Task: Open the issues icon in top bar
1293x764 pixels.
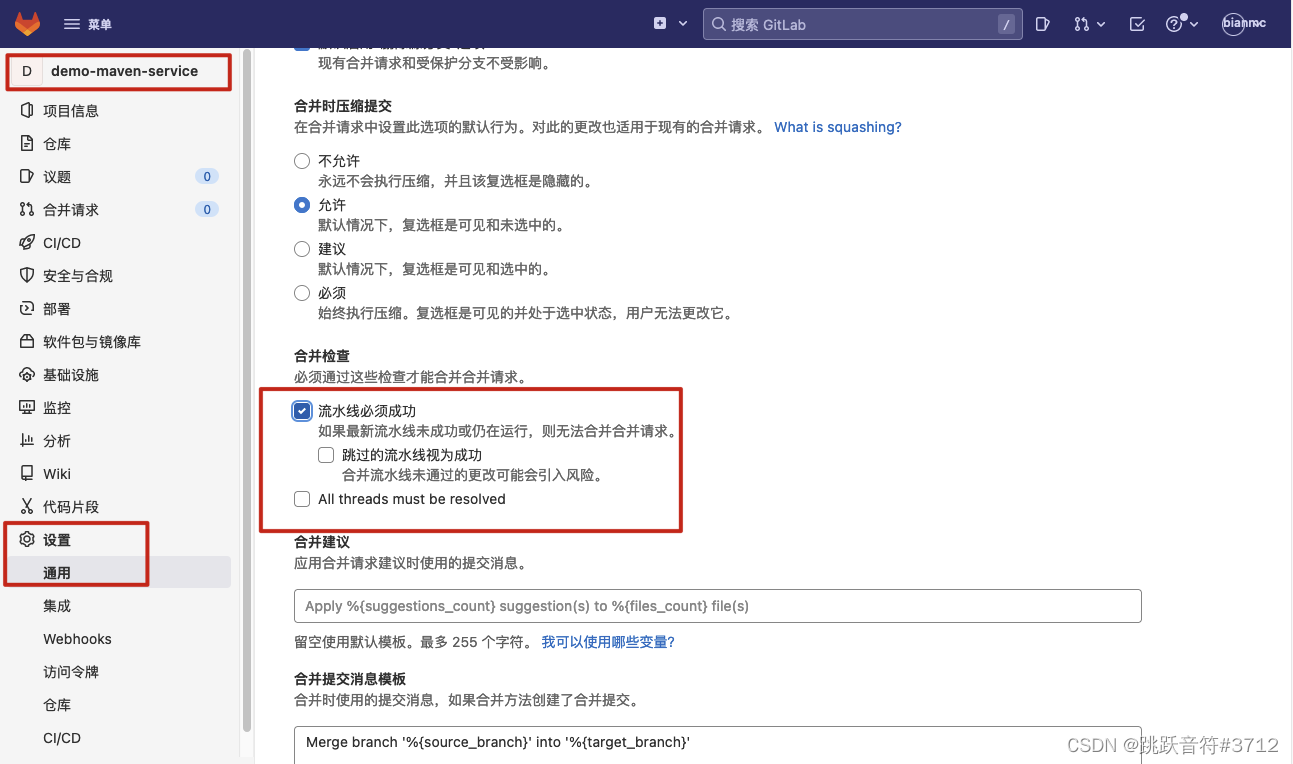Action: click(1043, 24)
